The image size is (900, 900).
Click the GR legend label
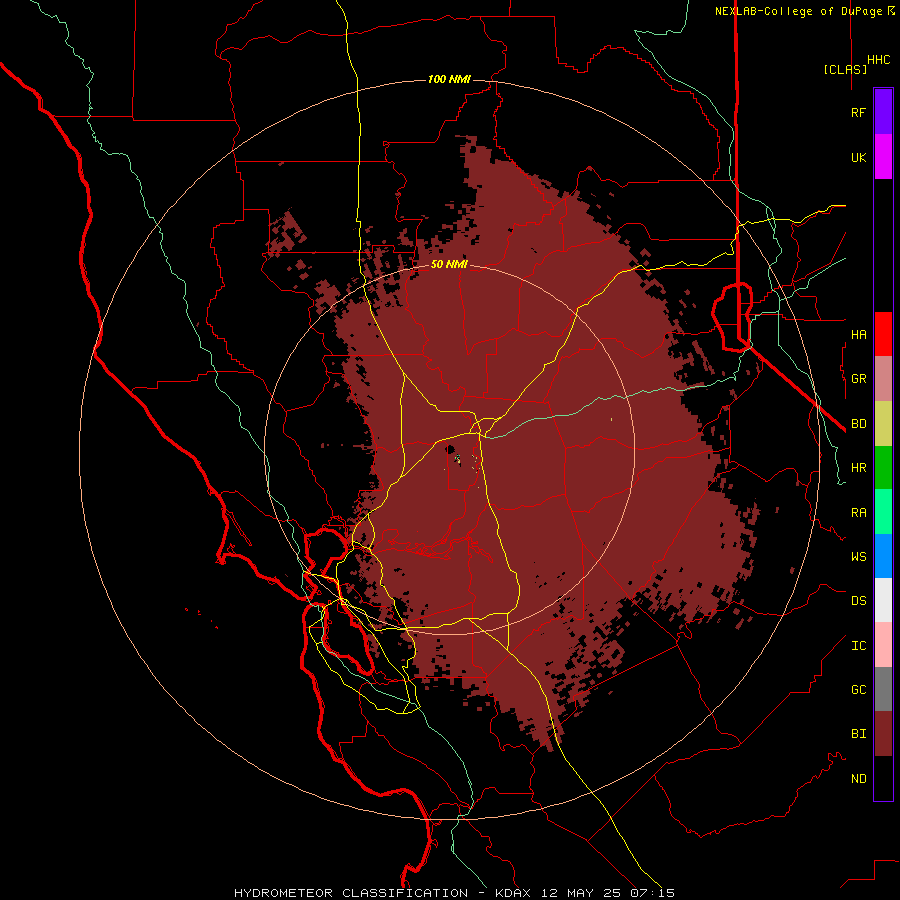[x=858, y=379]
